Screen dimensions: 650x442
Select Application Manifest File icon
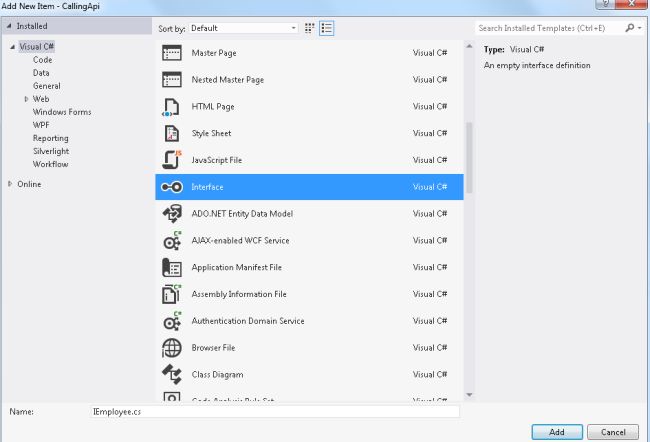(x=172, y=267)
